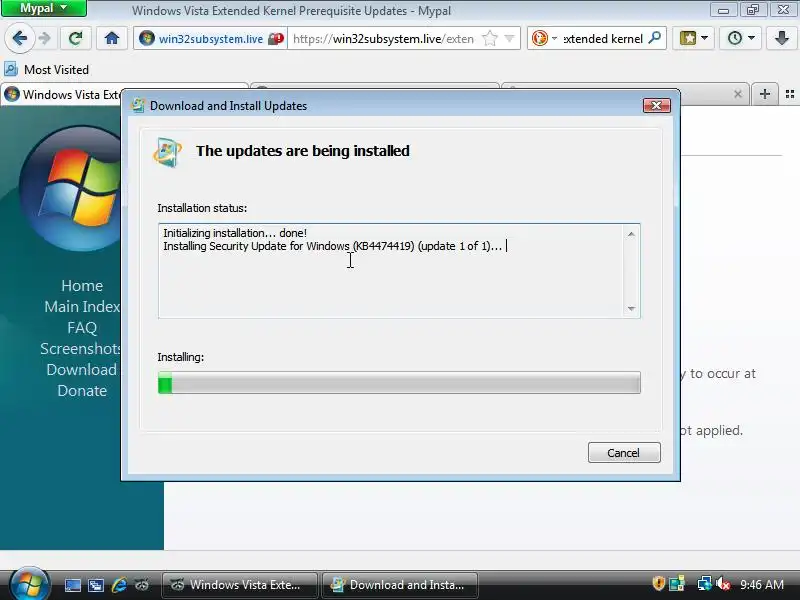Open a new tab with the plus button

[764, 94]
